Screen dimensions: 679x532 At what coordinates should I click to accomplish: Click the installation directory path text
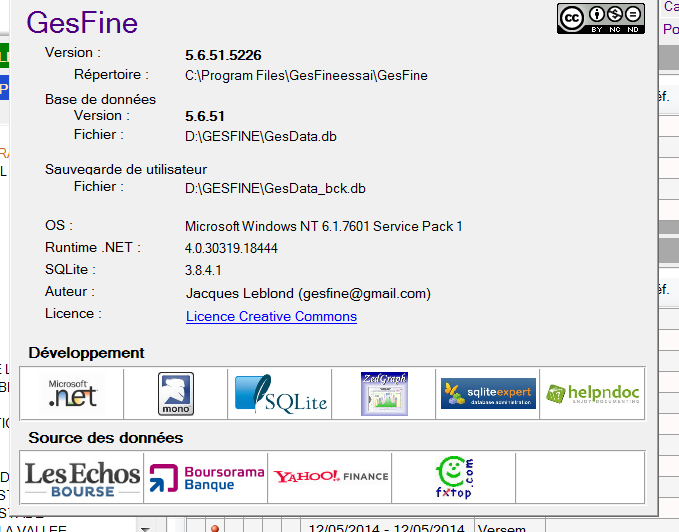coord(306,75)
